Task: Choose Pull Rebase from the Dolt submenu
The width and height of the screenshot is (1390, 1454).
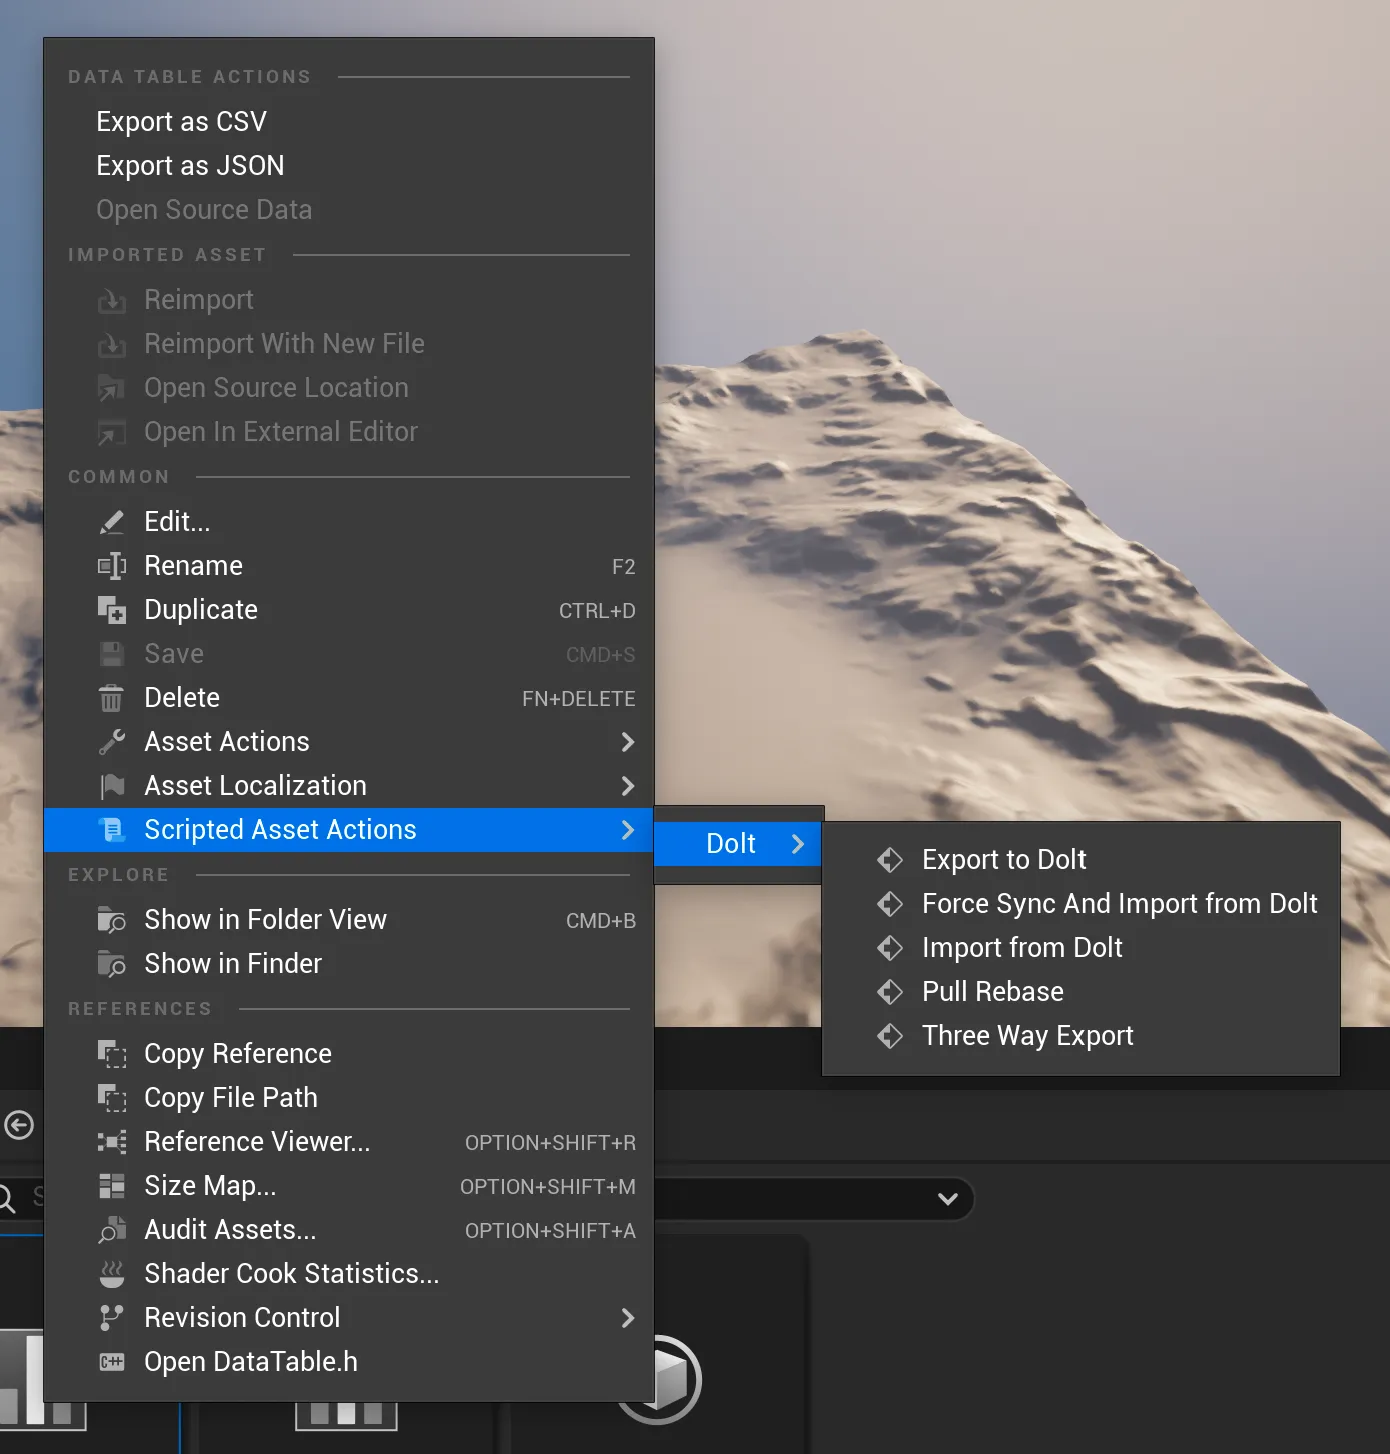Action: tap(993, 991)
